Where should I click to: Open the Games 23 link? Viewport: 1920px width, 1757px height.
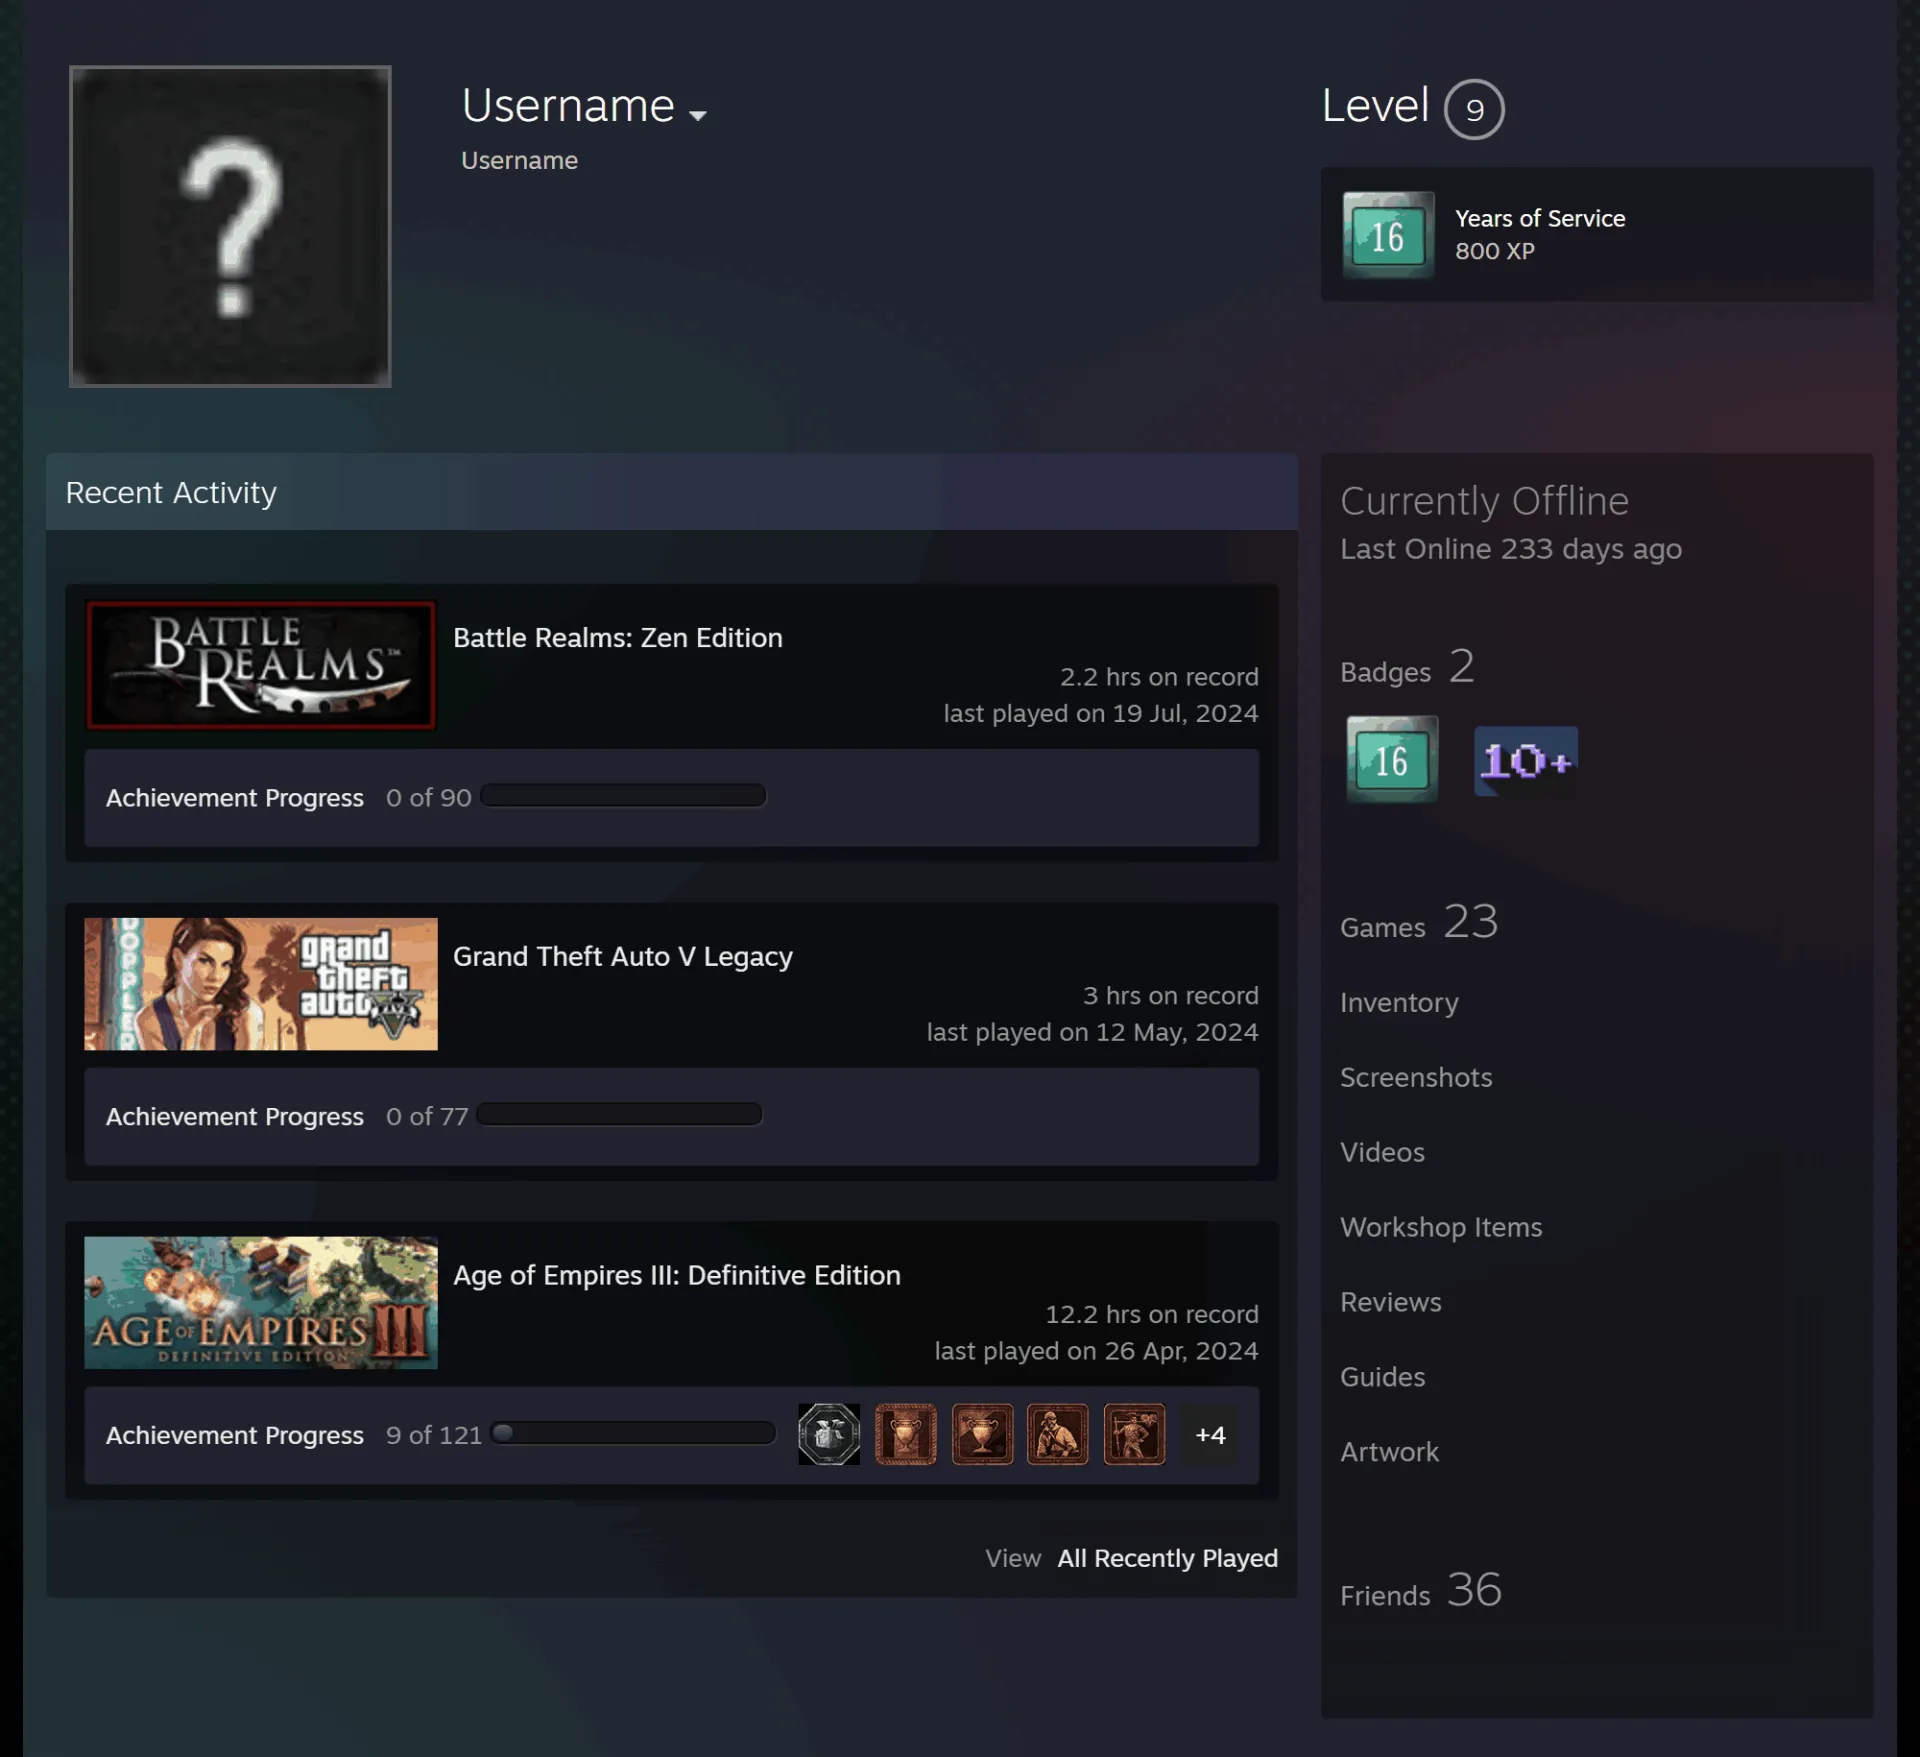click(1419, 923)
